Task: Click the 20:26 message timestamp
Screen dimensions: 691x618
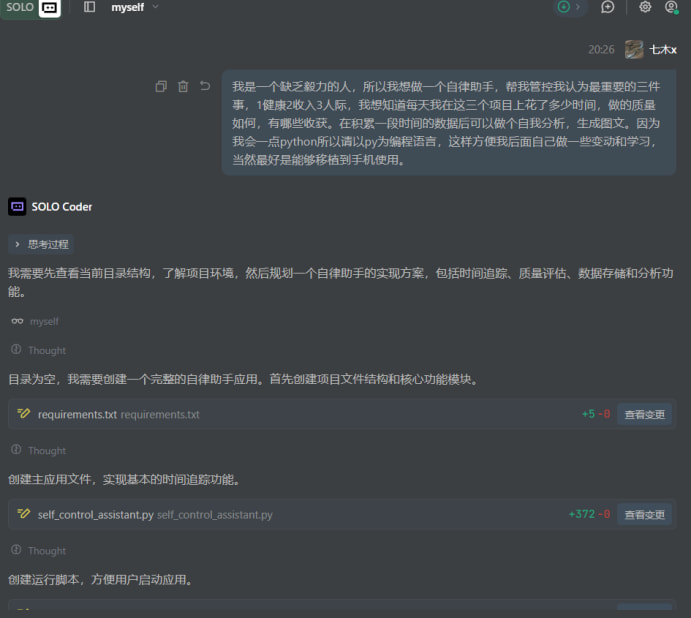Action: click(601, 49)
